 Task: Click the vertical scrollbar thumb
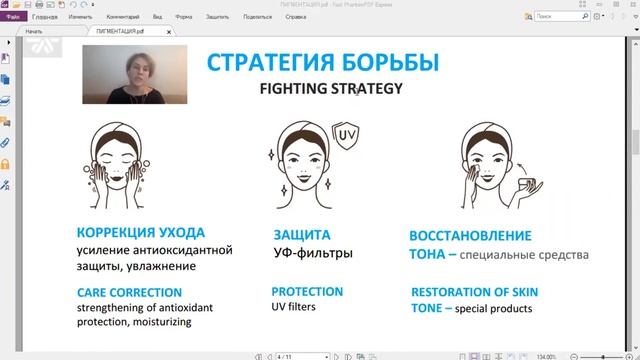(x=636, y=142)
